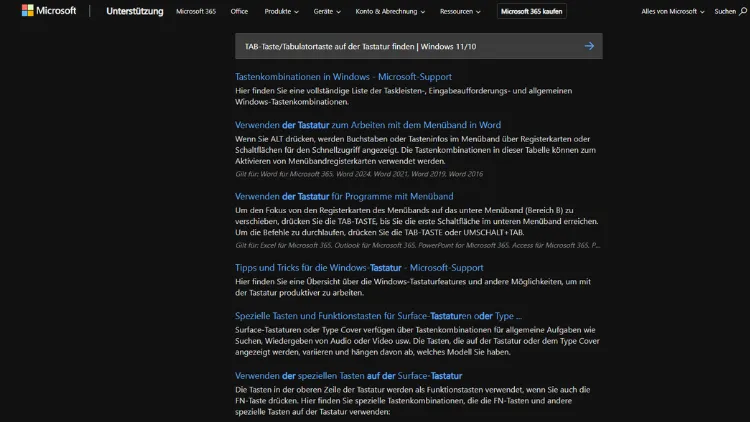Click the Microsoft logo
Screen dimensions: 750x422
coord(49,11)
